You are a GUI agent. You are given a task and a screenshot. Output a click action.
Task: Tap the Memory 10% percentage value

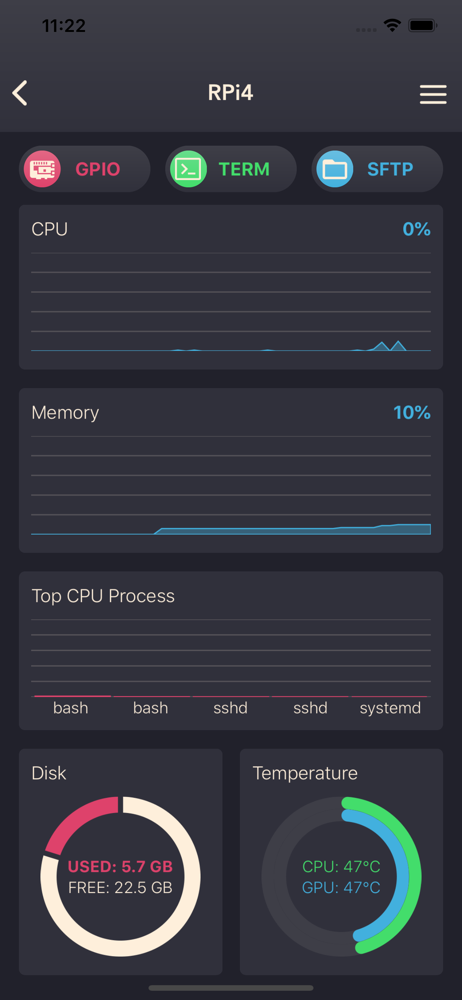(412, 413)
